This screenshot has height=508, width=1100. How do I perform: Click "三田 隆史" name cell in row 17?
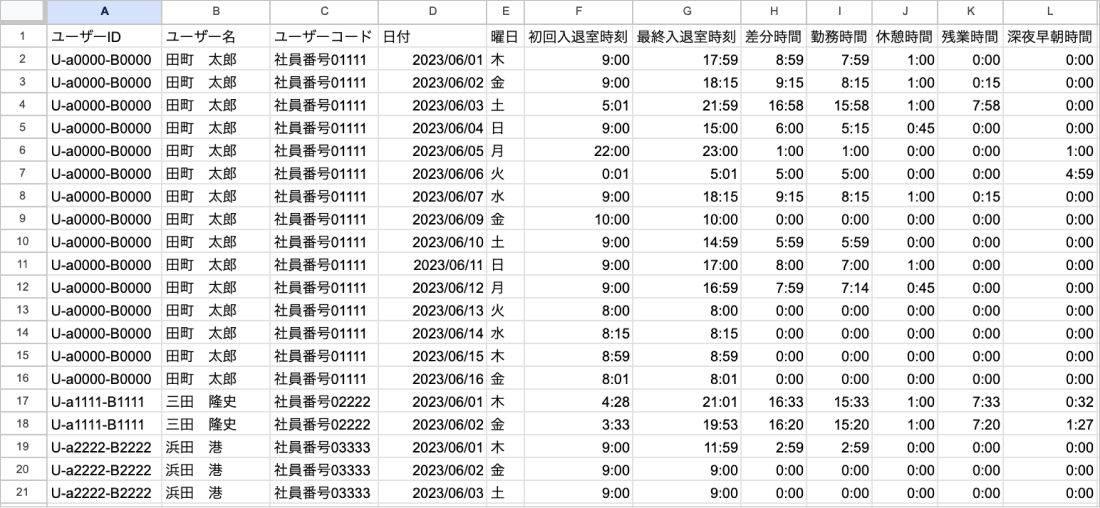[x=214, y=401]
